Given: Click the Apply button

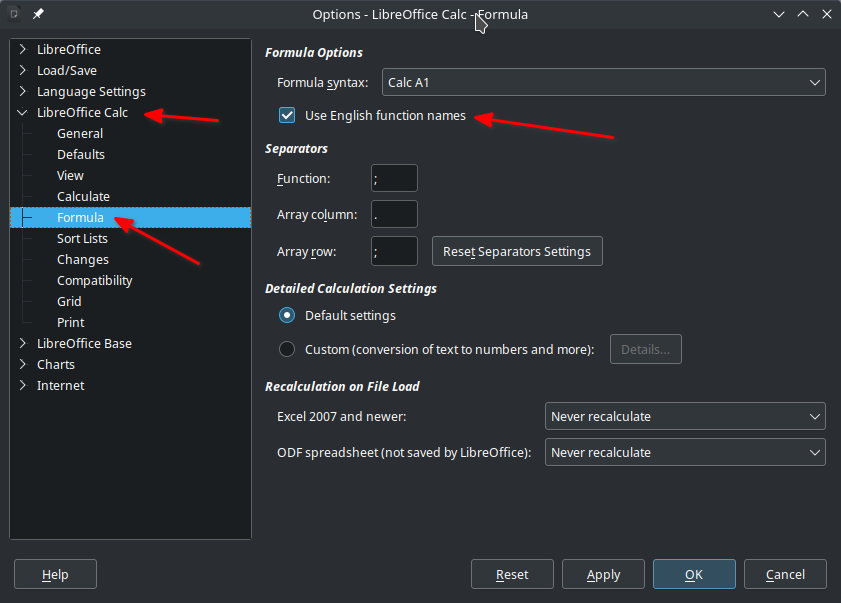Looking at the screenshot, I should 603,574.
